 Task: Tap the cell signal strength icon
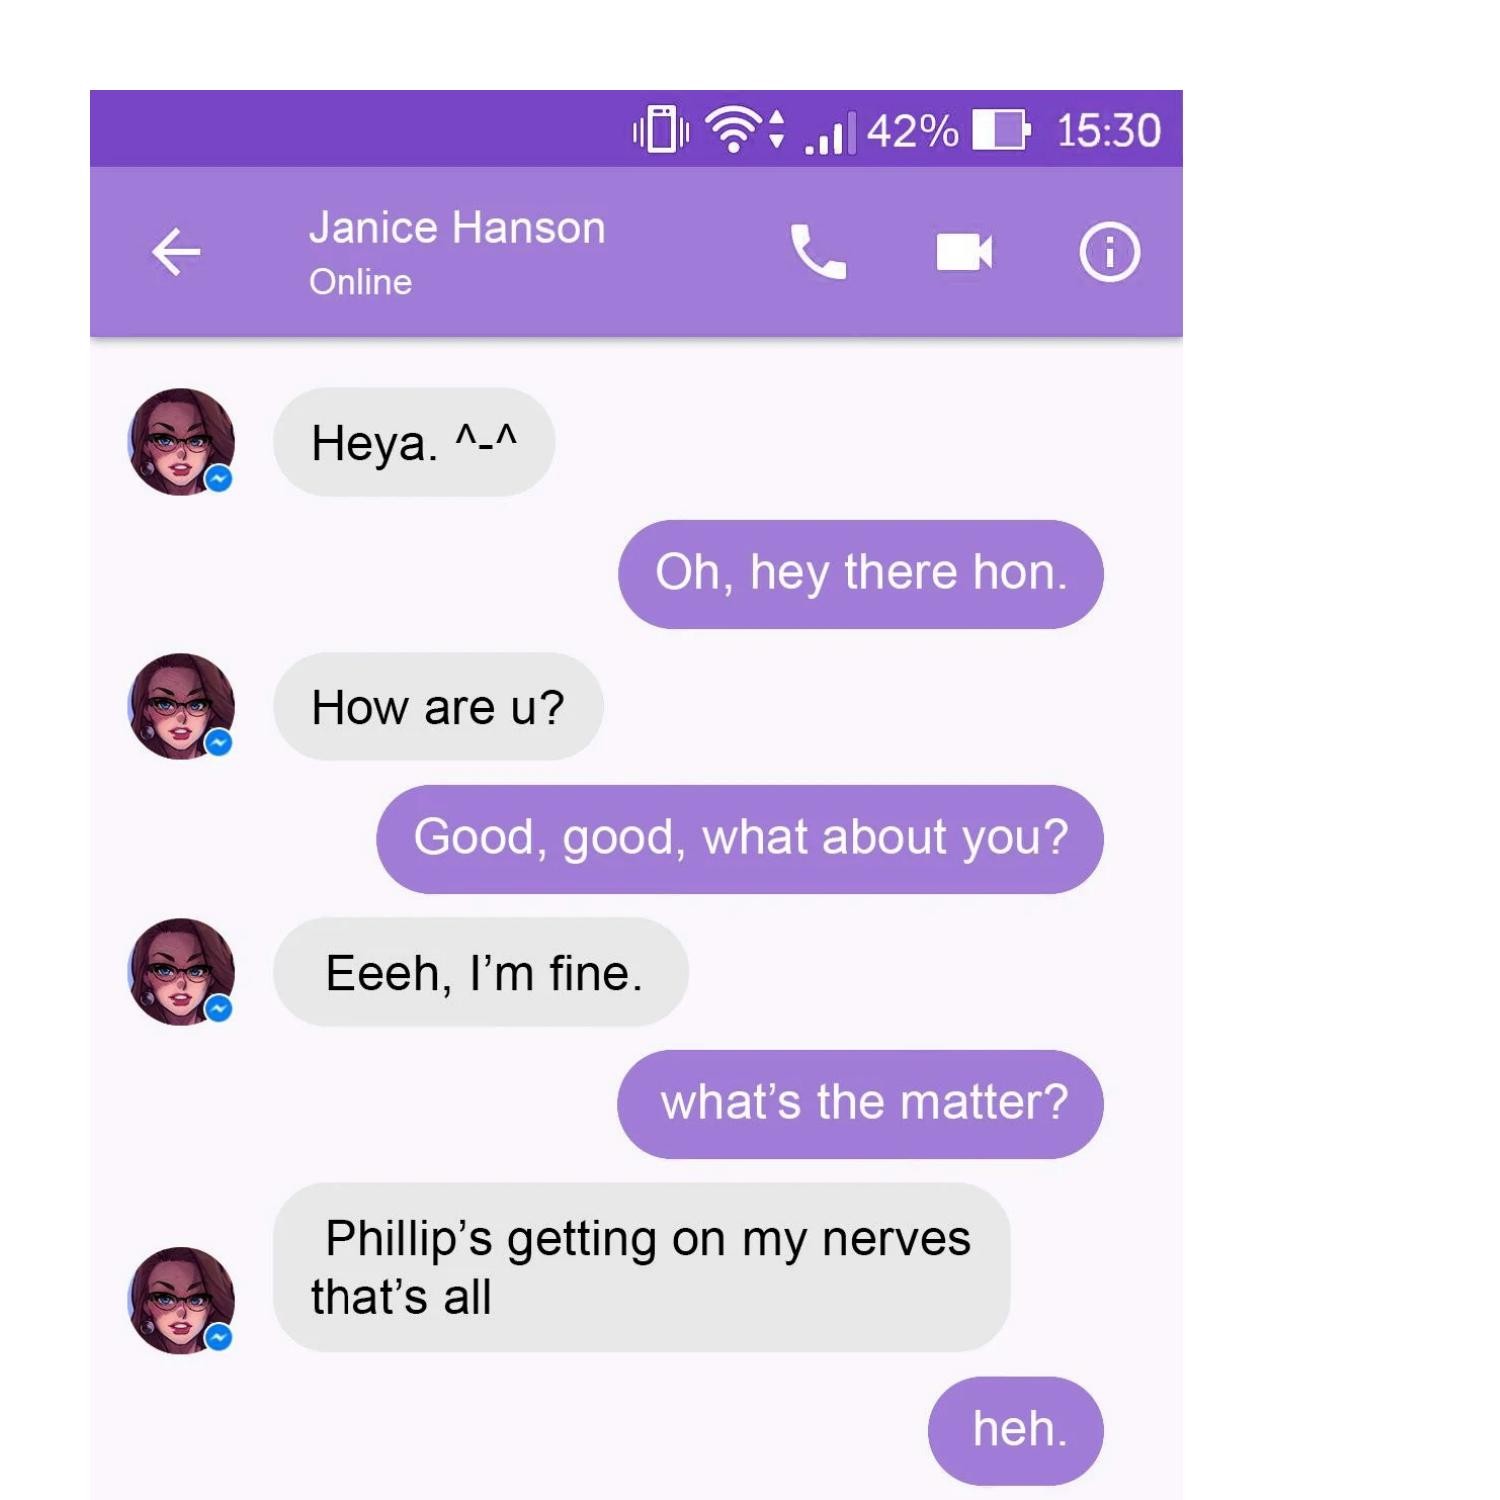(830, 133)
